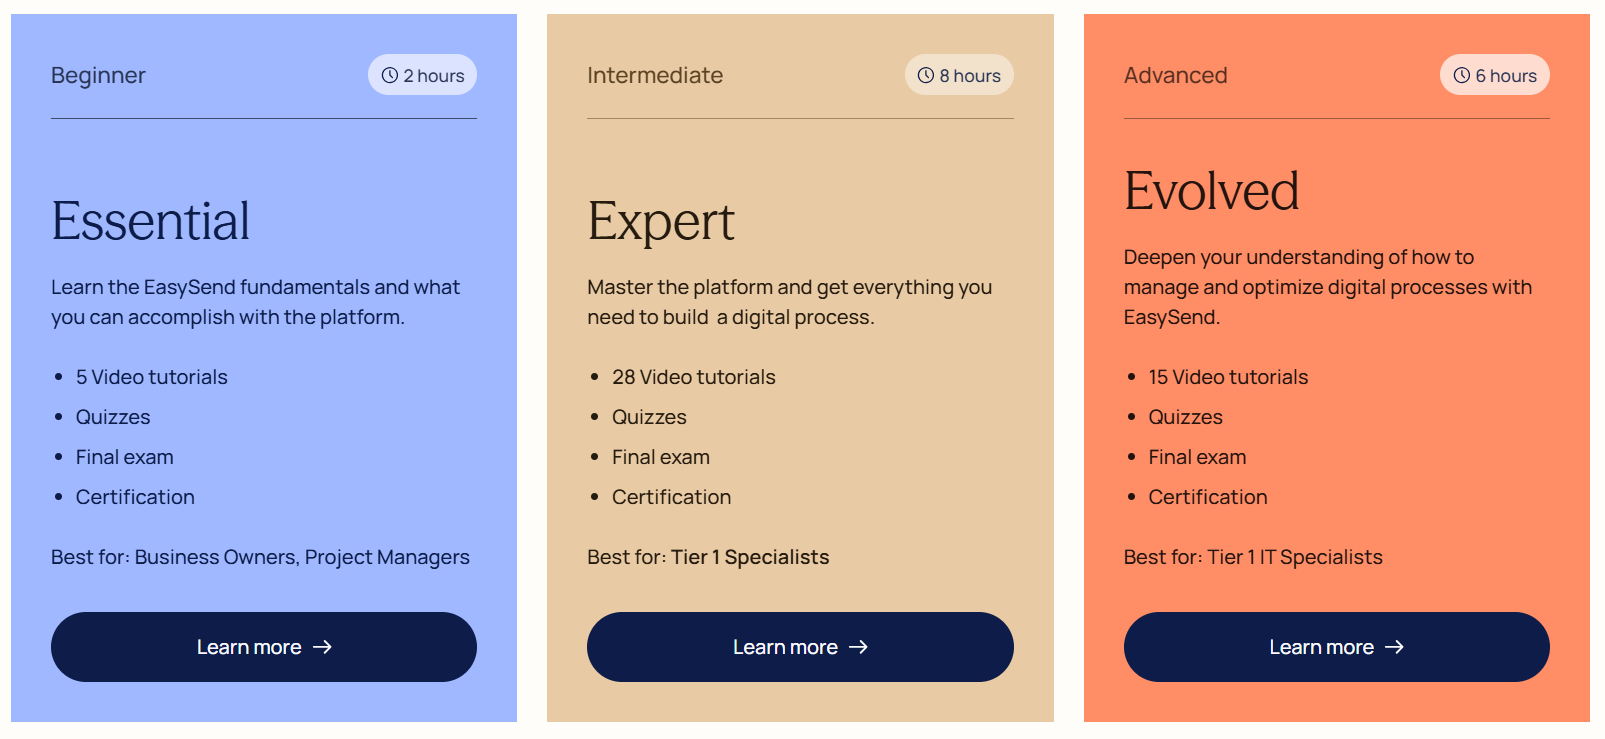The image size is (1605, 739).
Task: Click the clock icon beside 2 hours
Action: (x=390, y=75)
